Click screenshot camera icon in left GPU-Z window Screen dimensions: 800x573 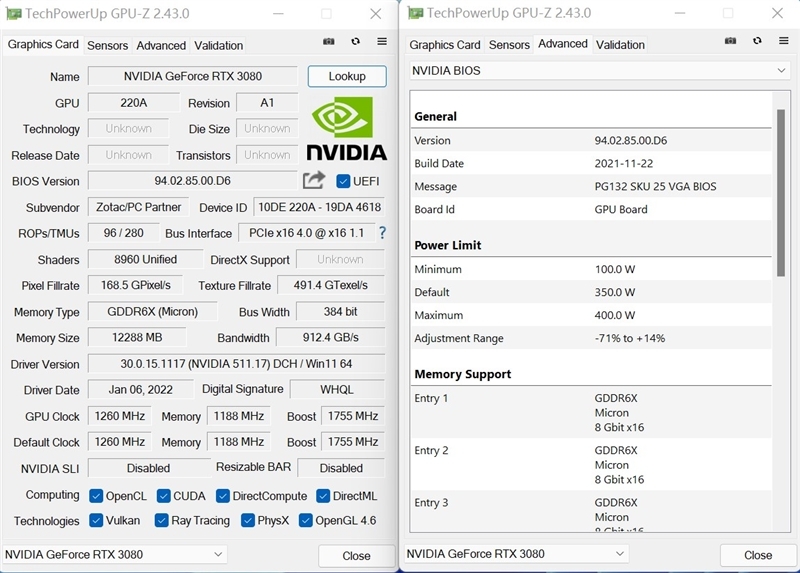[329, 41]
